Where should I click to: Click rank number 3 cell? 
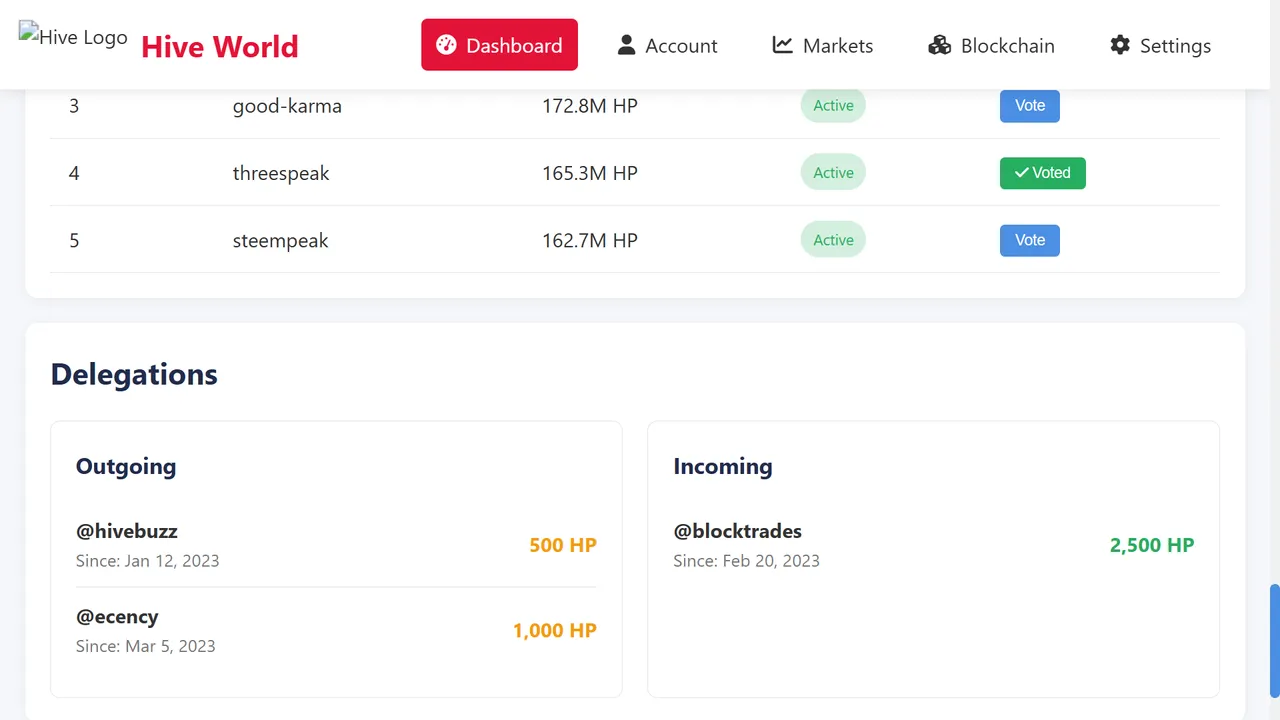tap(74, 106)
